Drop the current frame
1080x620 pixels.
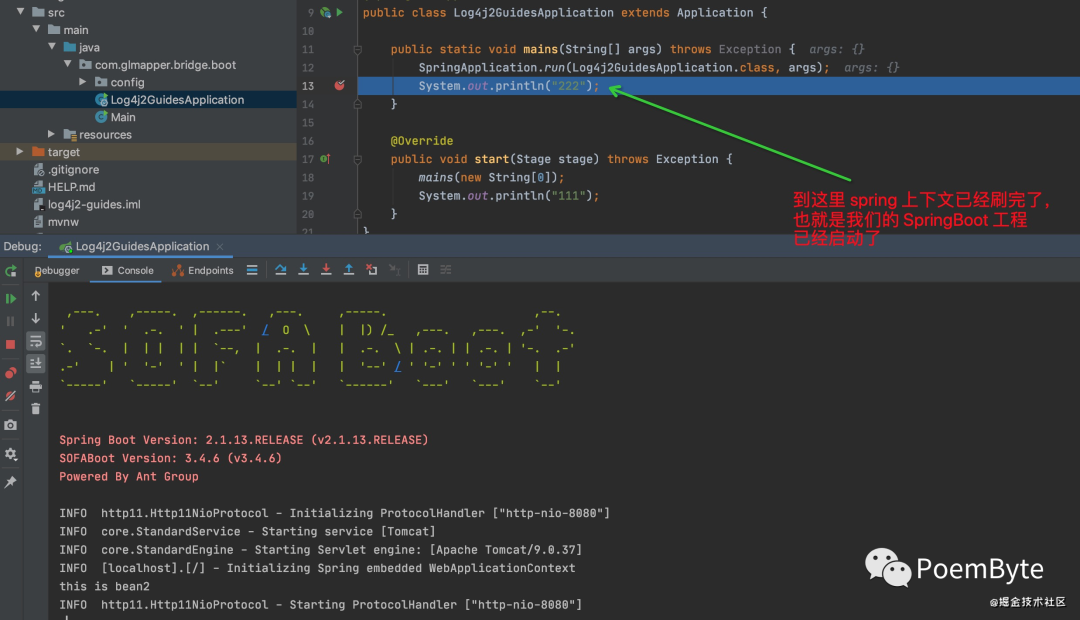(x=371, y=269)
